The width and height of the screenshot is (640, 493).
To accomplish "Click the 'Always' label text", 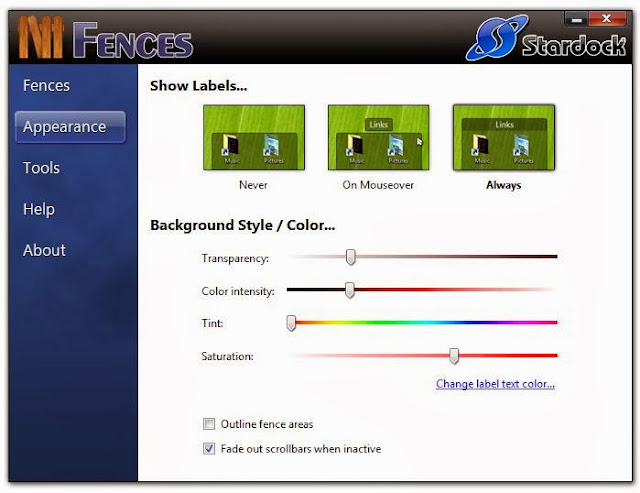I will (x=504, y=185).
